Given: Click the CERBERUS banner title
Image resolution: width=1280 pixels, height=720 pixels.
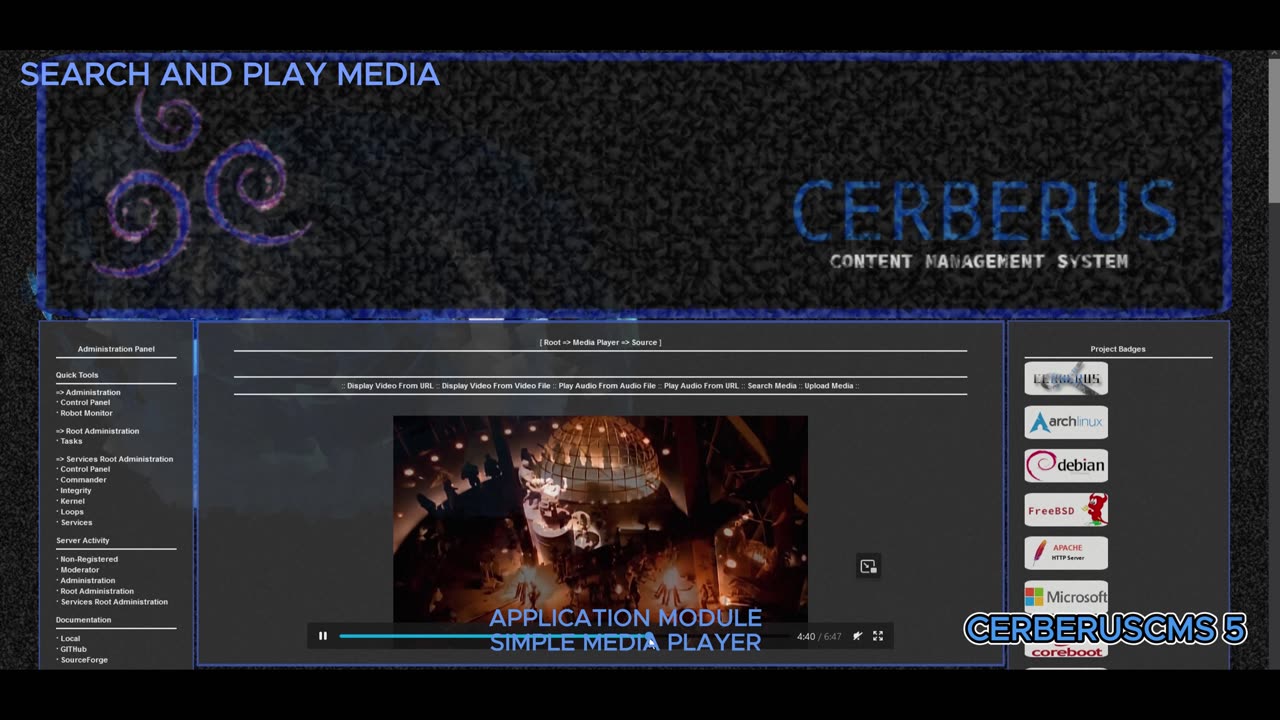Looking at the screenshot, I should pos(984,212).
